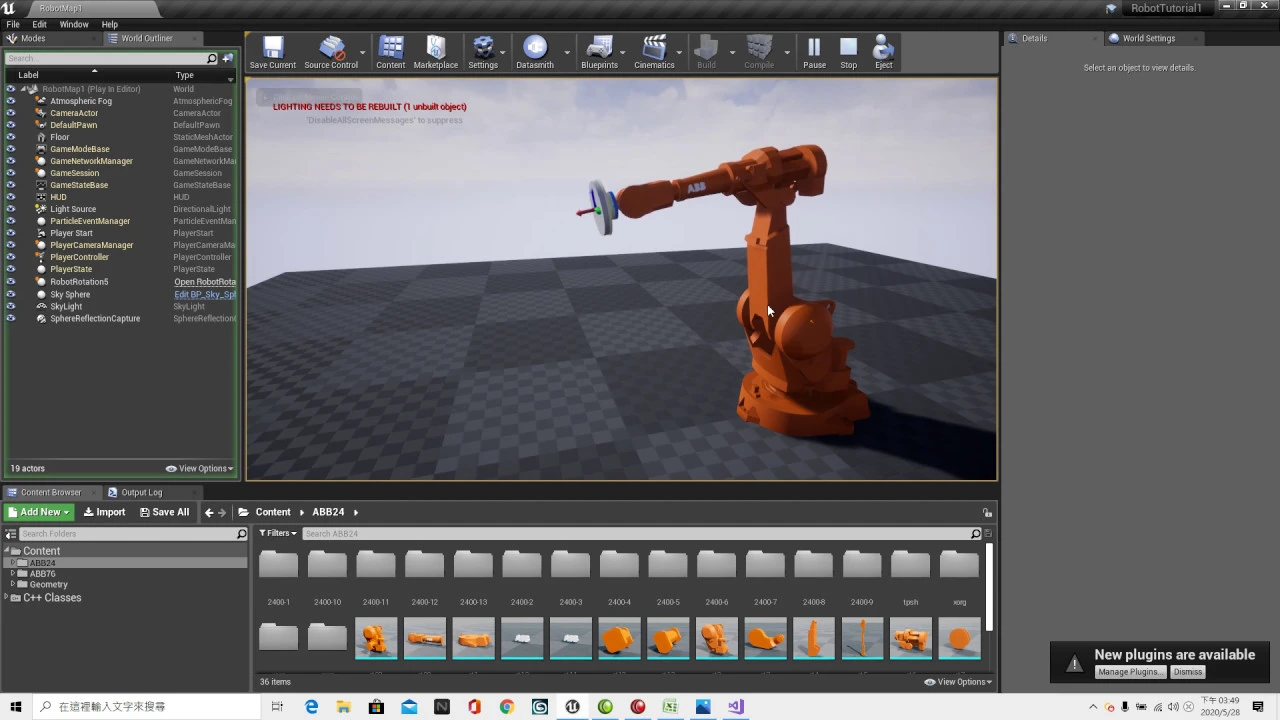Open Microsoft Edge from taskbar

pyautogui.click(x=311, y=706)
